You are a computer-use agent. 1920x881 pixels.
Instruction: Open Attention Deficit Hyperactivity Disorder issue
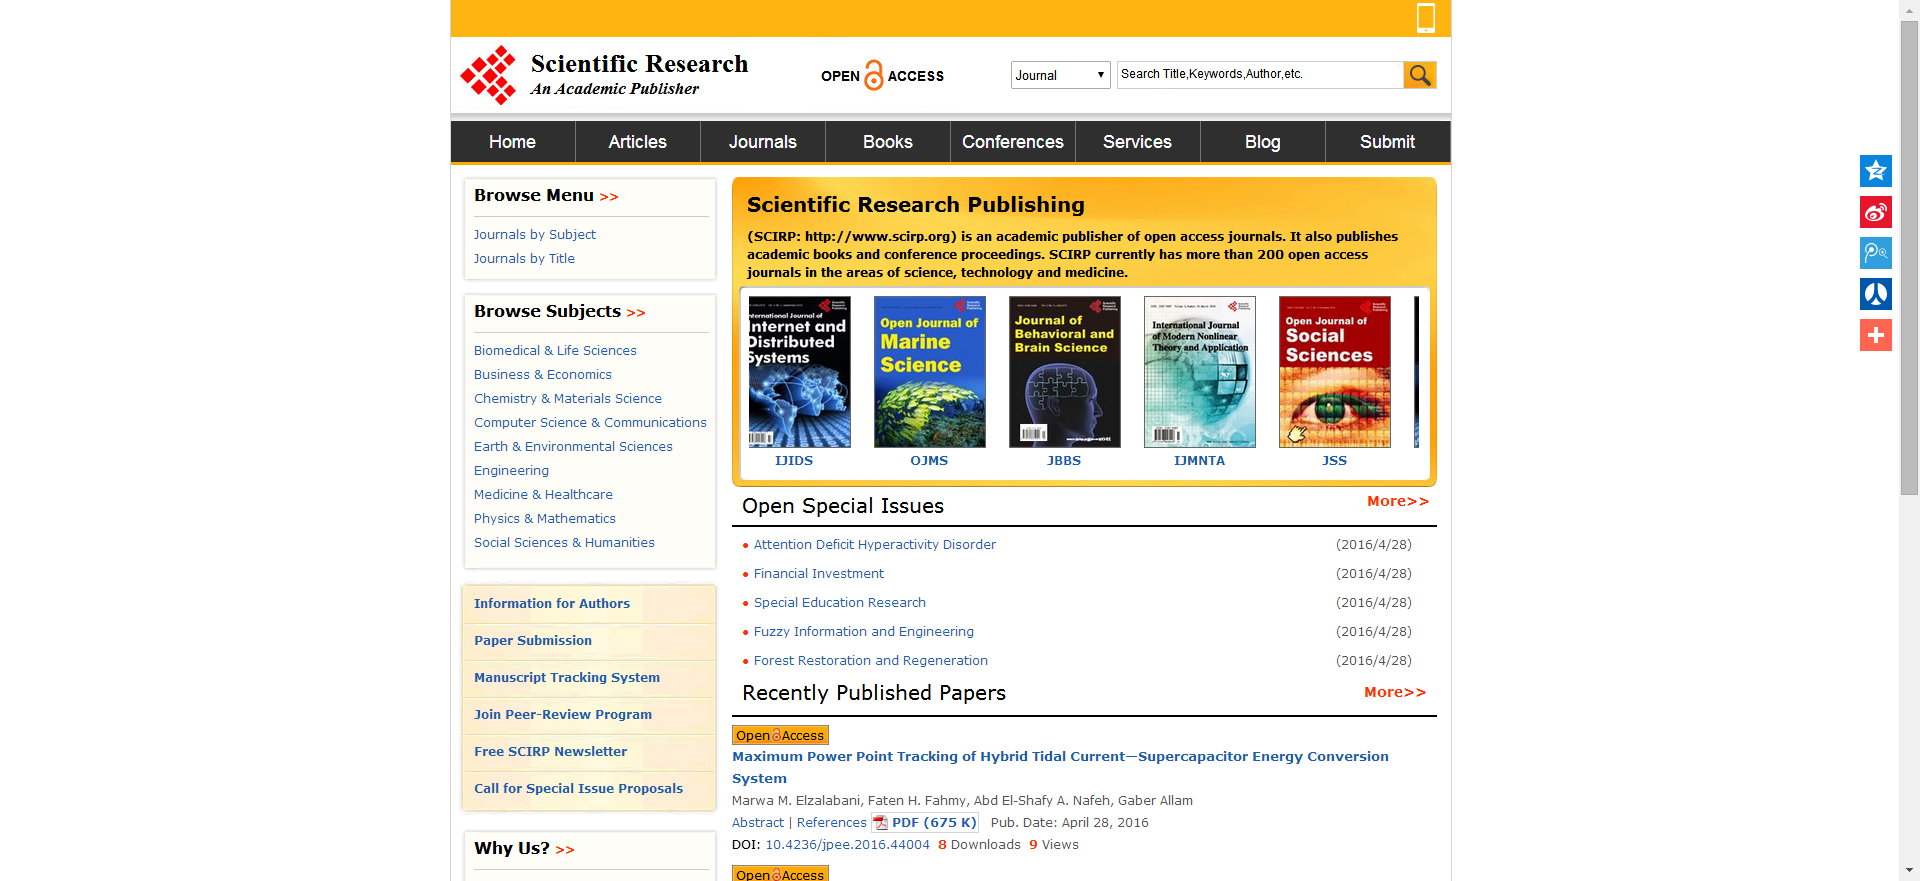point(875,545)
